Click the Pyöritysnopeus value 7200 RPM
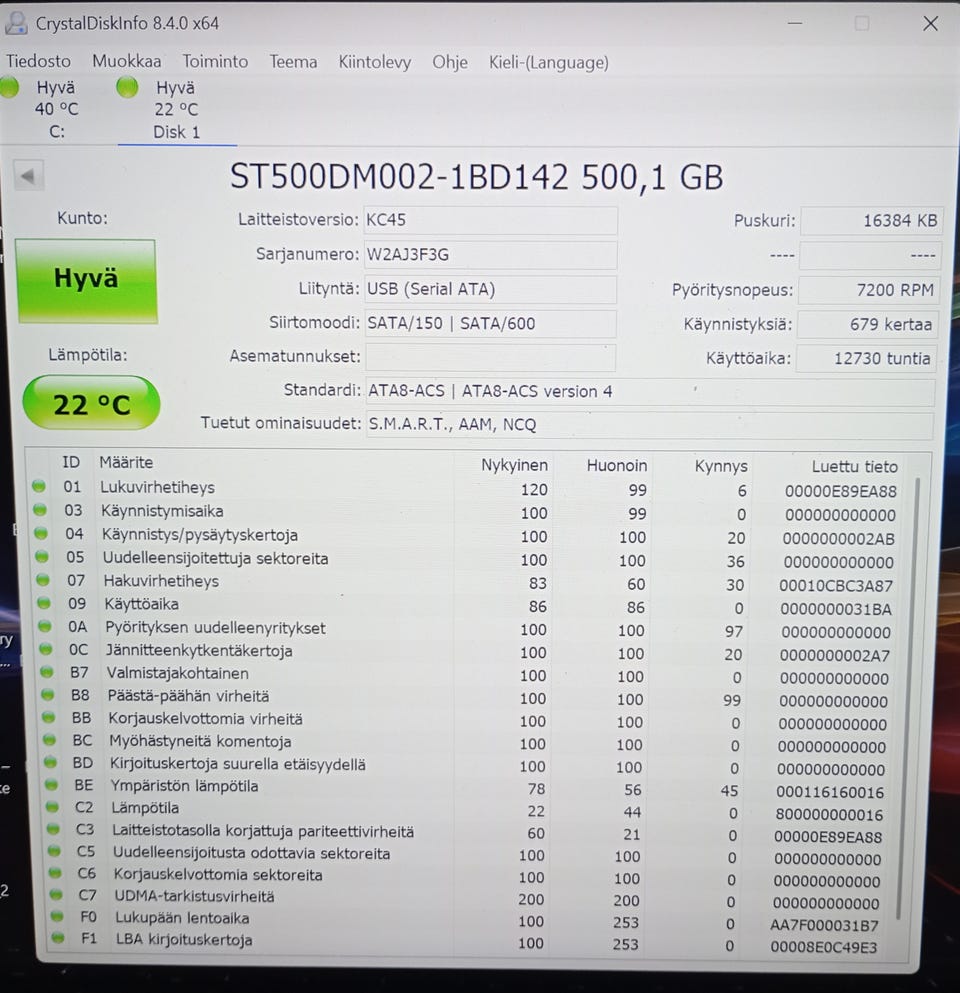 tap(869, 290)
